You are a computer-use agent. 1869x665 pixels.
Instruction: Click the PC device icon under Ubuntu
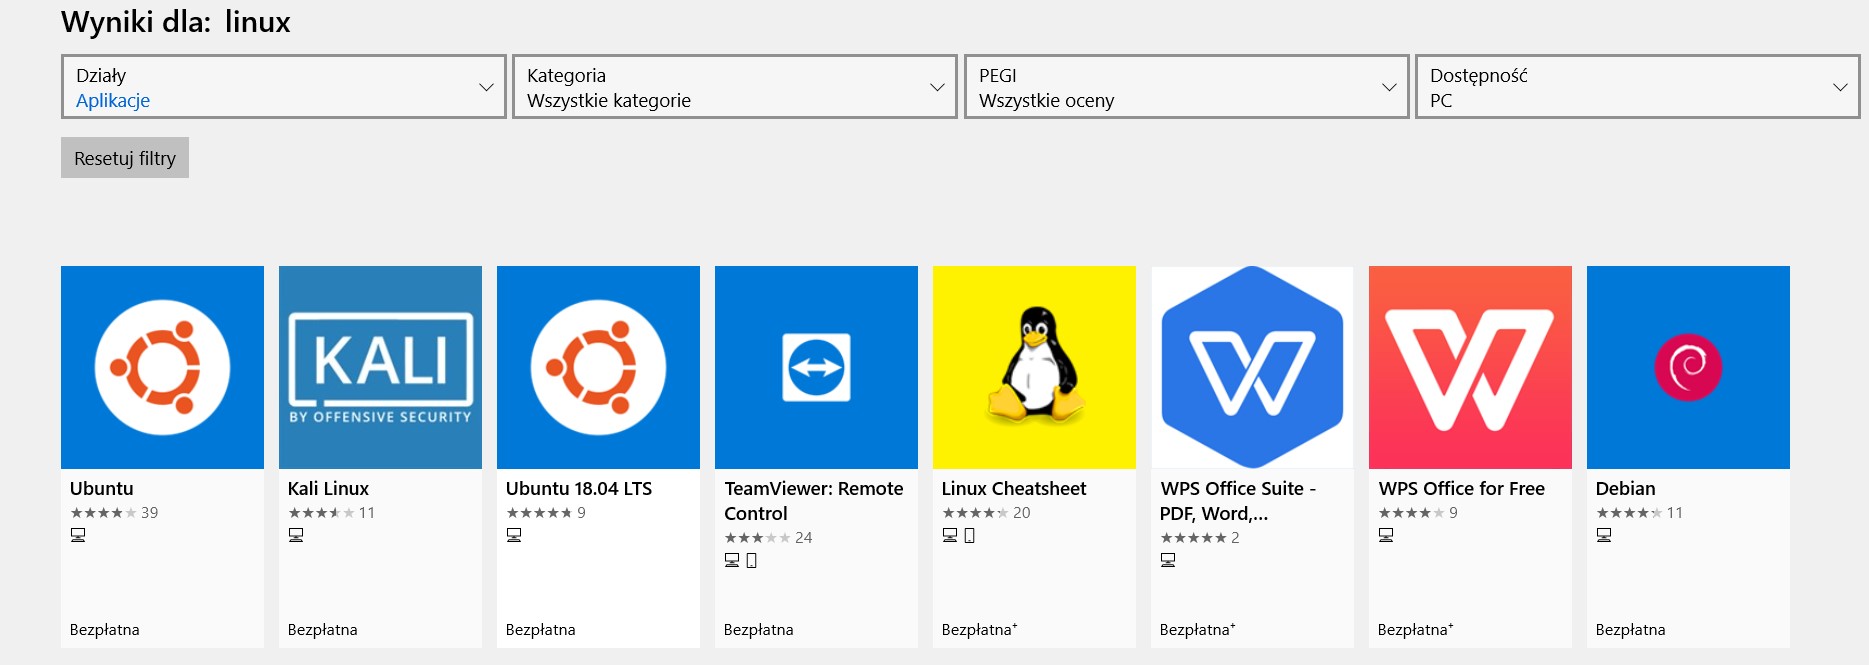(x=78, y=535)
